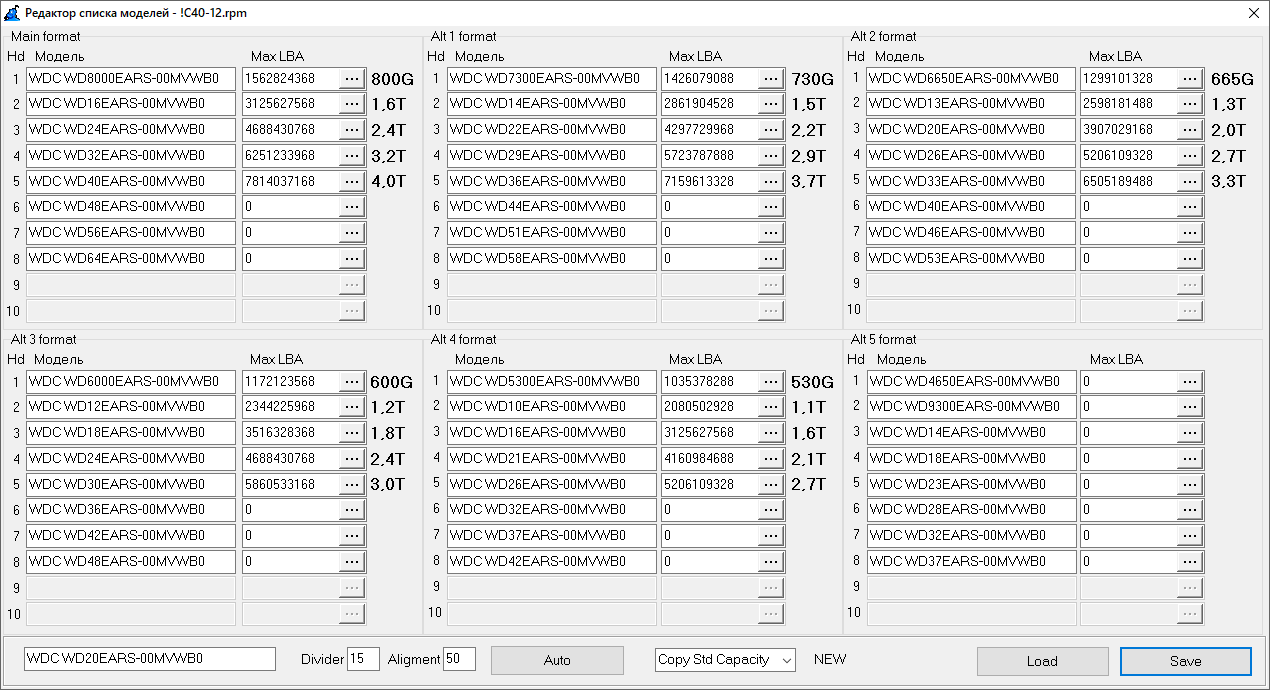Click the 530G capacity label
Viewport: 1270px width, 690px height.
[812, 383]
